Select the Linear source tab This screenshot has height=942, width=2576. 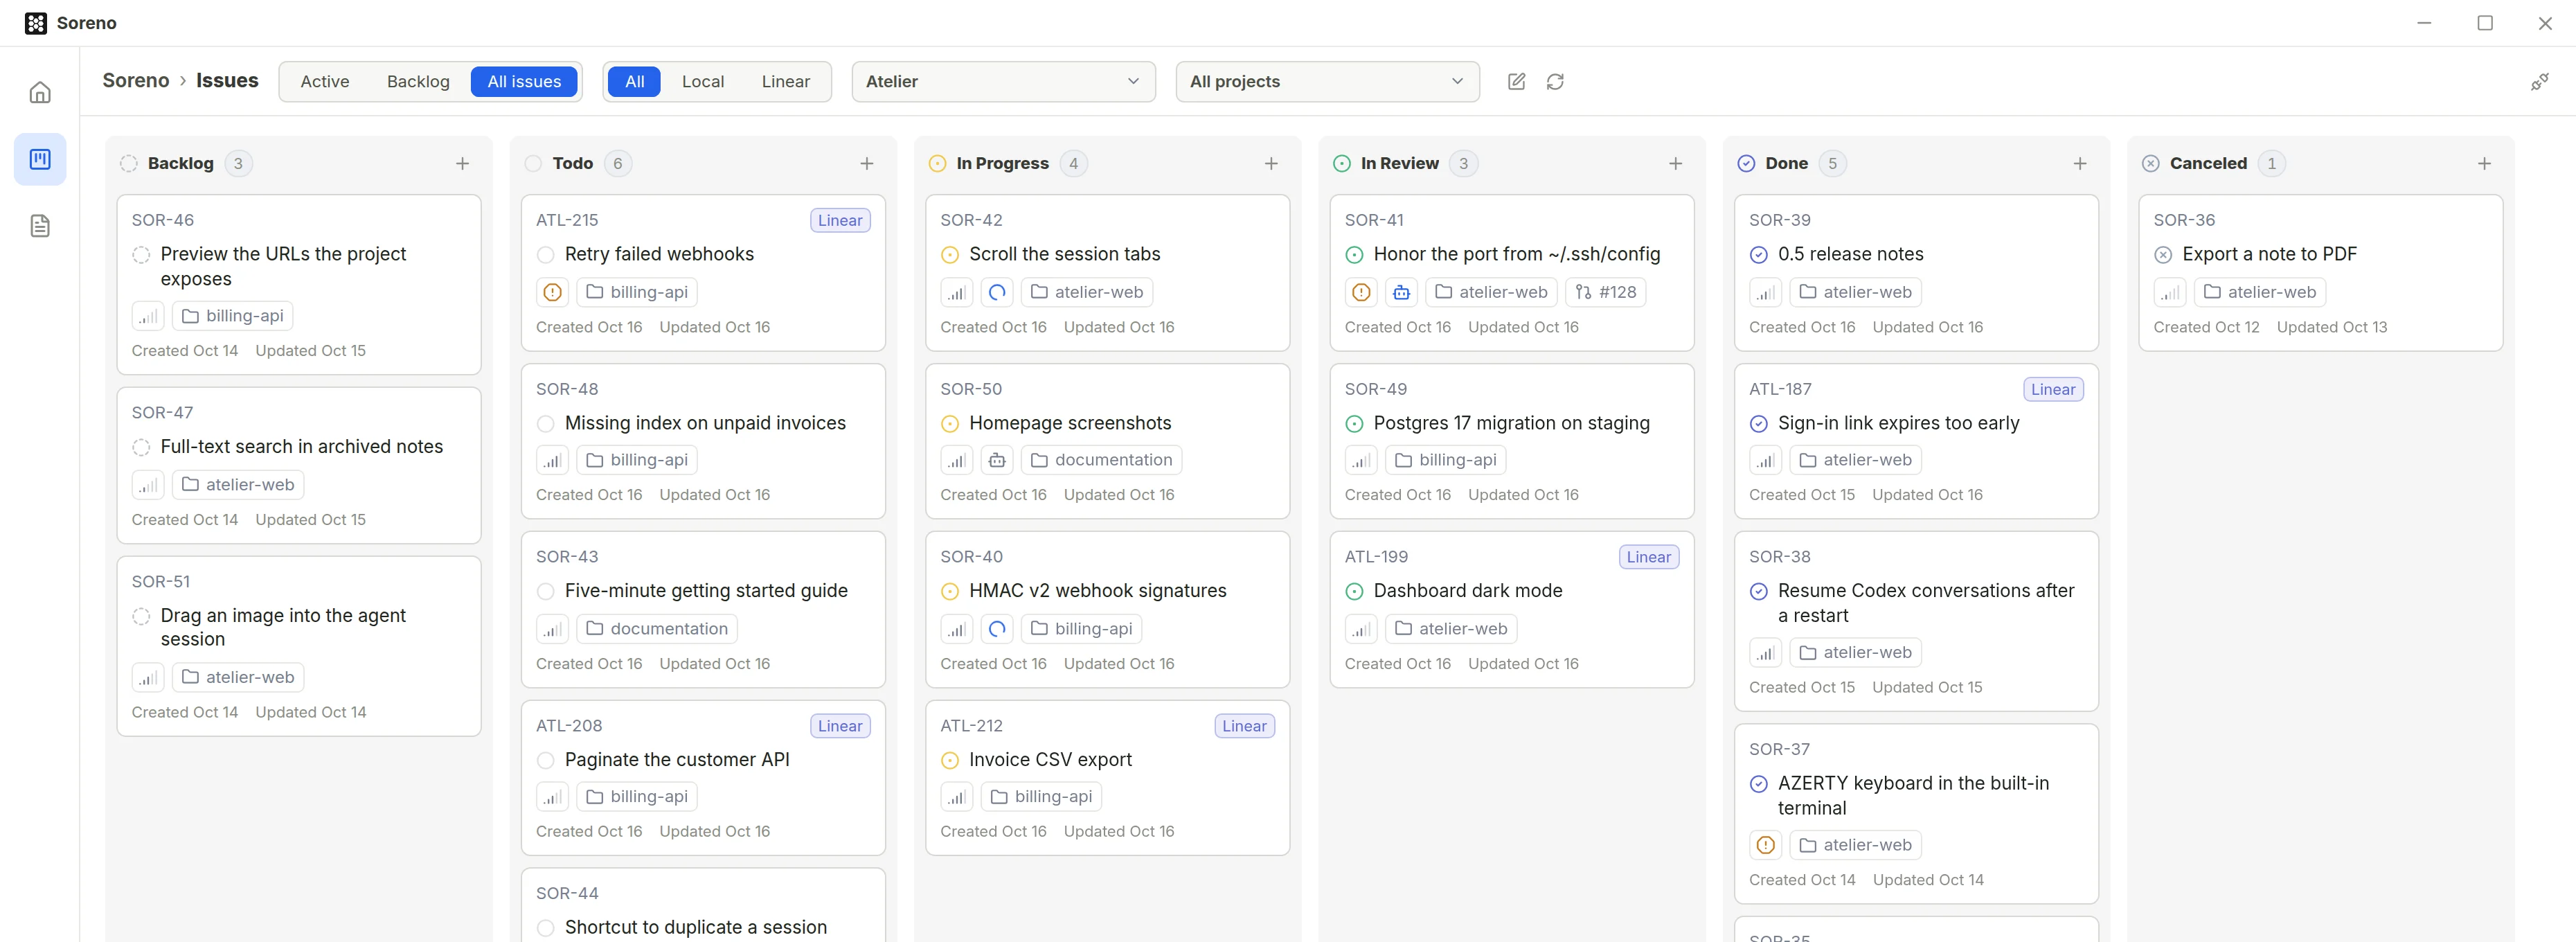click(786, 81)
